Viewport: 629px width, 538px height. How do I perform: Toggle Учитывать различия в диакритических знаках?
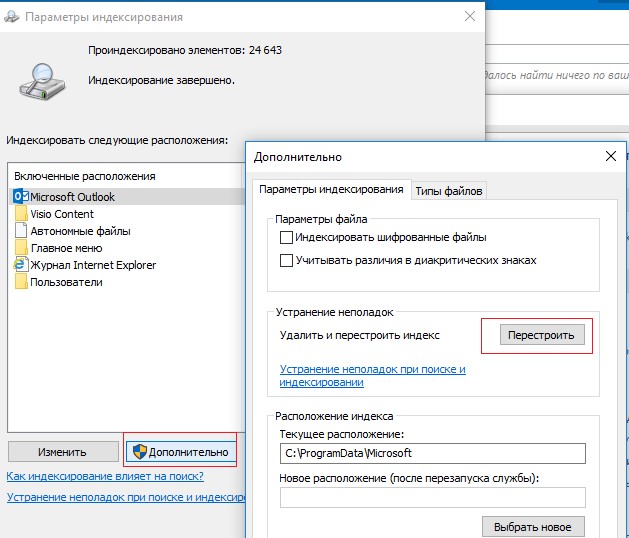tap(286, 260)
